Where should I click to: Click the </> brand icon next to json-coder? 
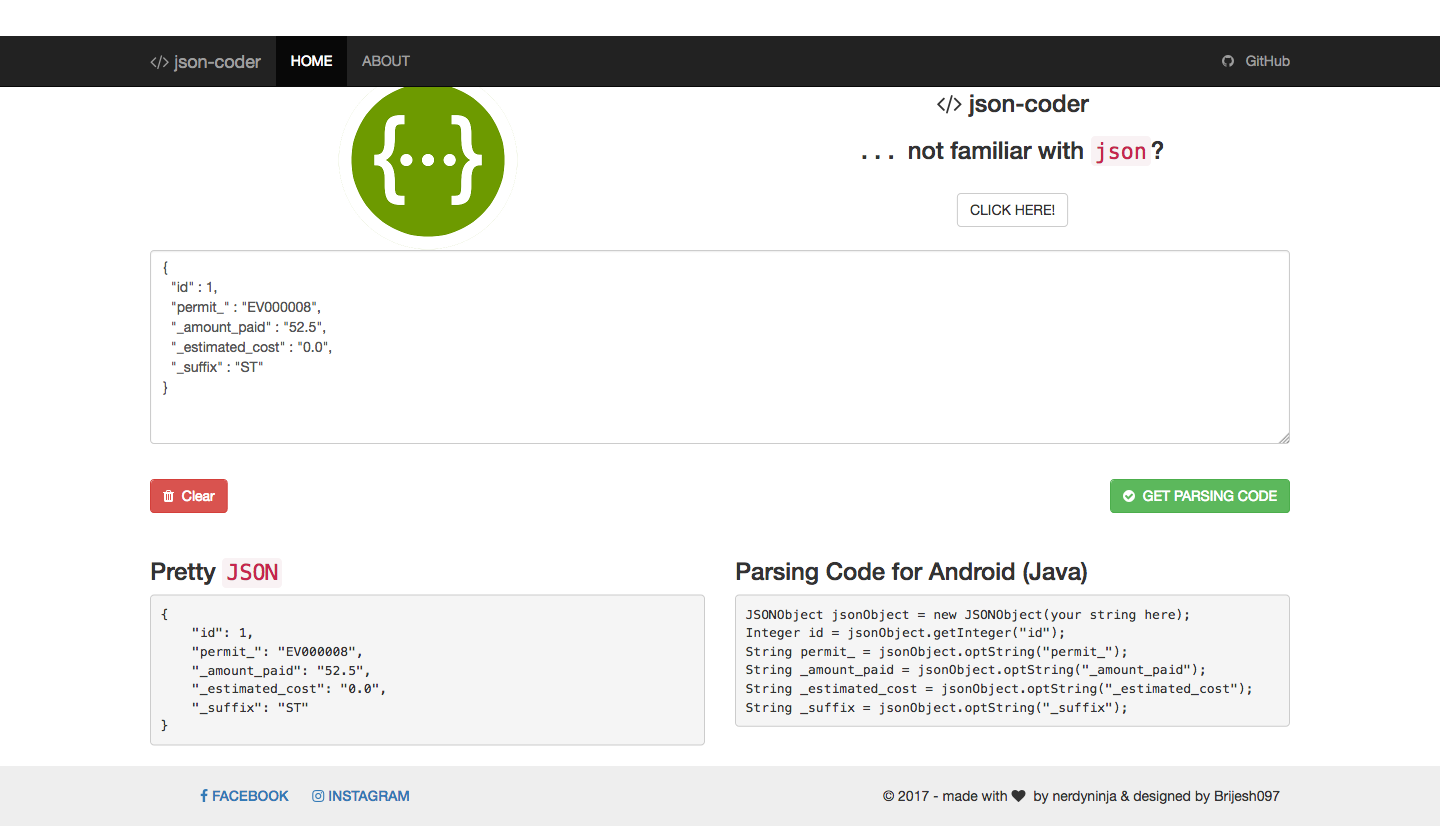click(158, 61)
